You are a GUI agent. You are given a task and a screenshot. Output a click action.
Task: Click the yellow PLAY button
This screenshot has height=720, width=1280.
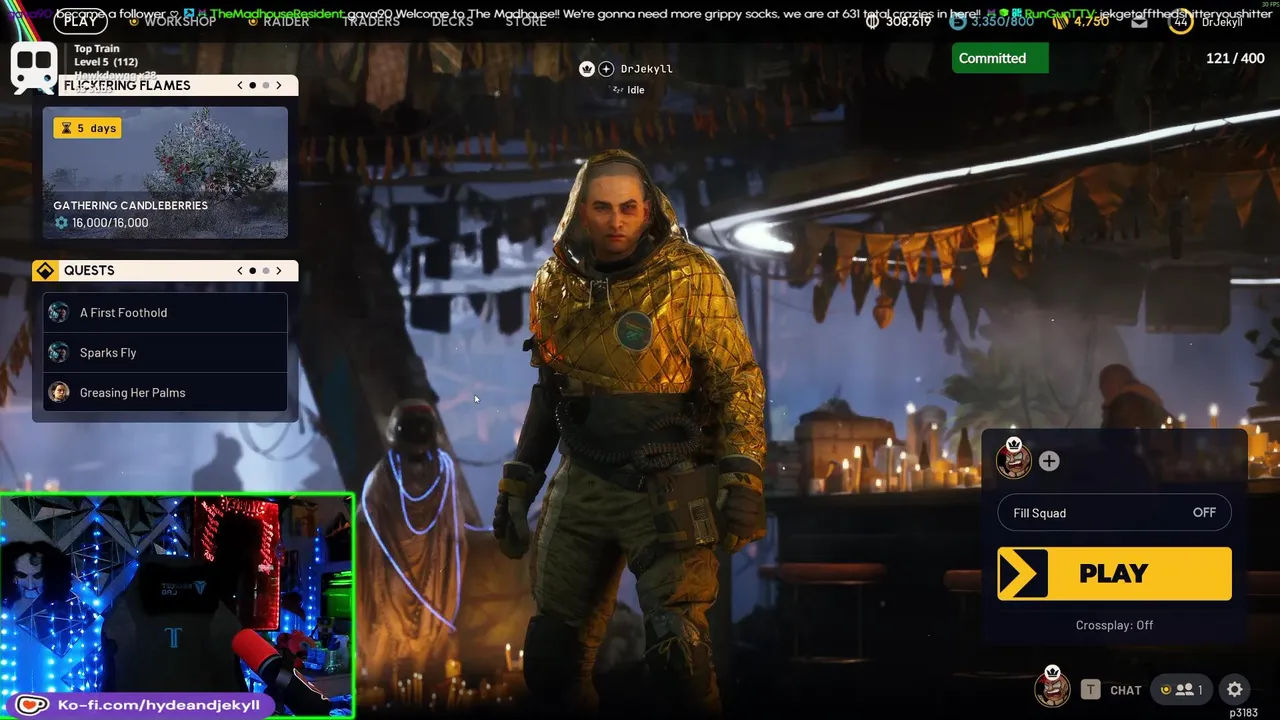[1114, 573]
